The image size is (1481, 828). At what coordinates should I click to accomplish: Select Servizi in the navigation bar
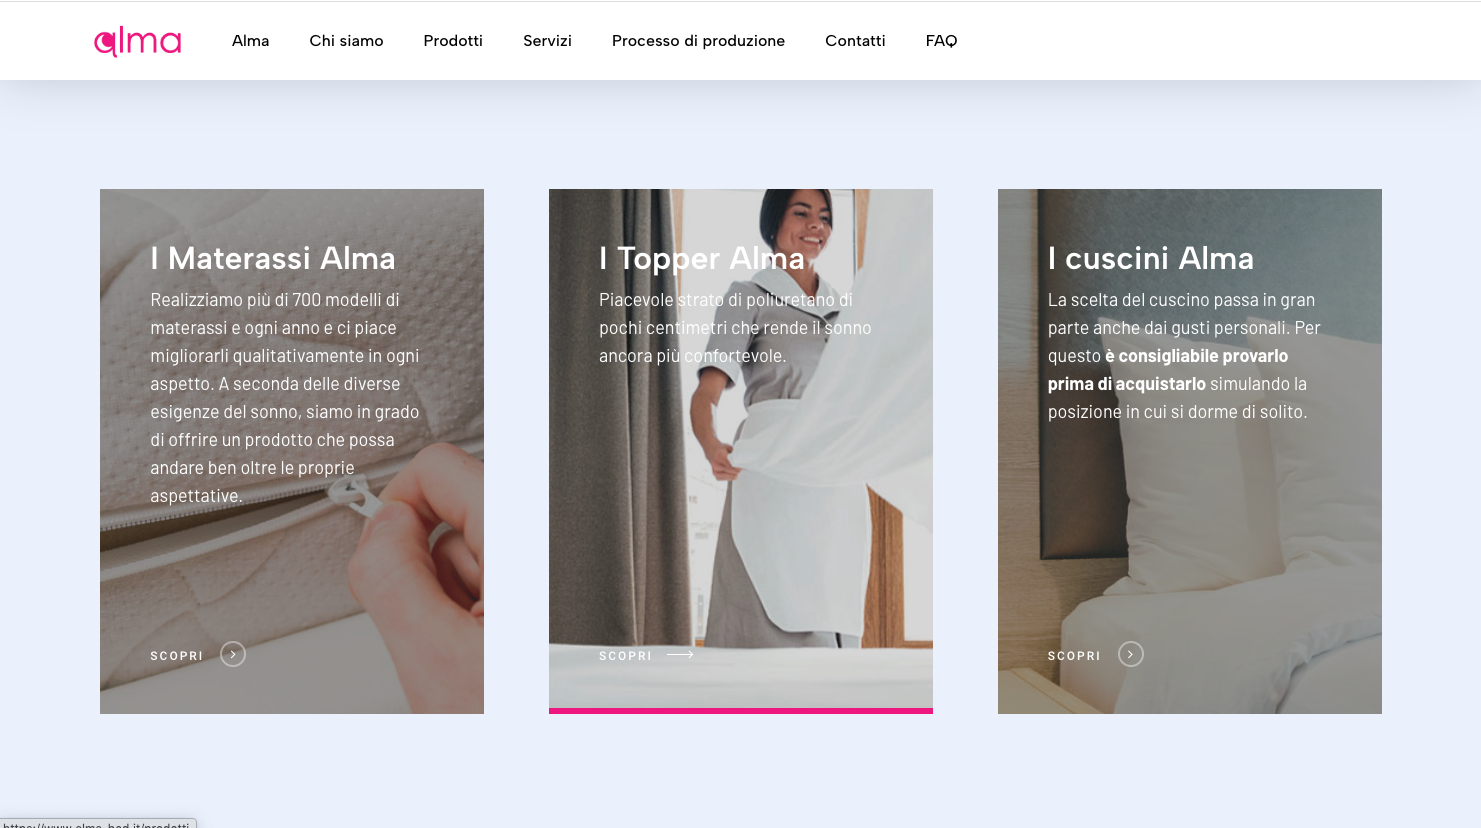547,41
